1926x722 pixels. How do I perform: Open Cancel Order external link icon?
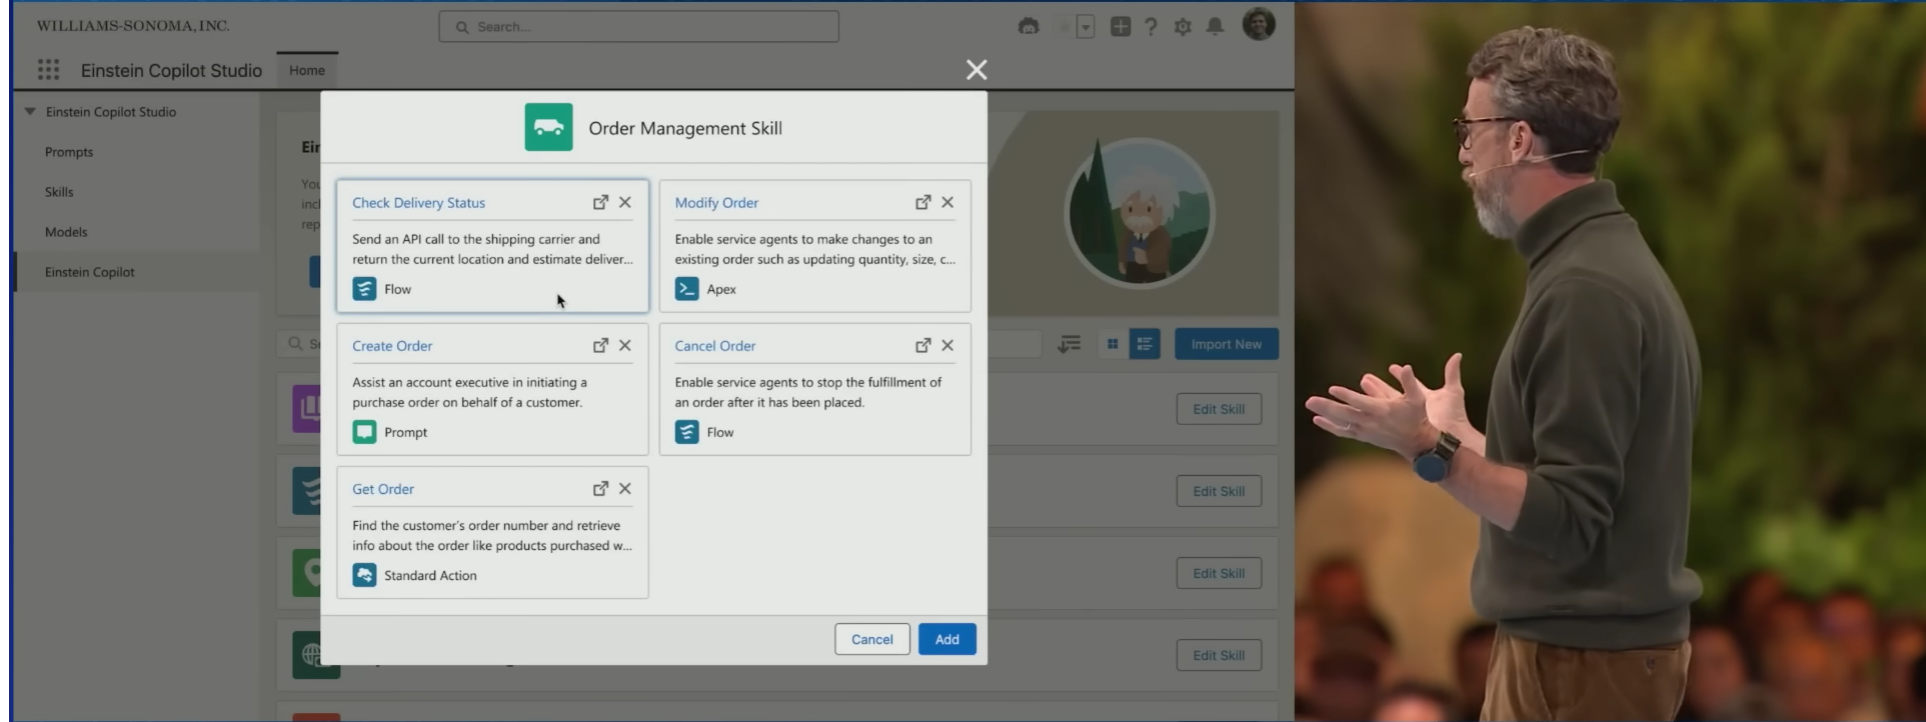coord(923,345)
